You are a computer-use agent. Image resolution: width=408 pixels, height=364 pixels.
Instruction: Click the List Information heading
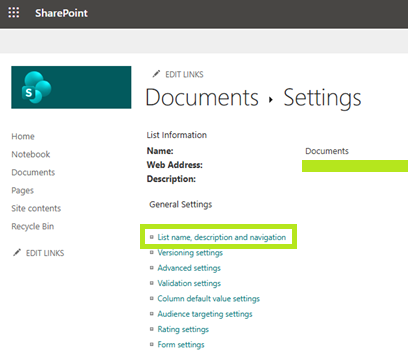[x=177, y=135]
